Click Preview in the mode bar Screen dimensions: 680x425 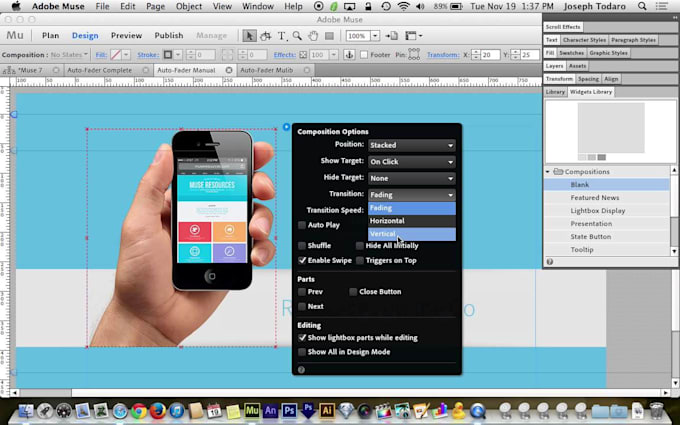(126, 35)
